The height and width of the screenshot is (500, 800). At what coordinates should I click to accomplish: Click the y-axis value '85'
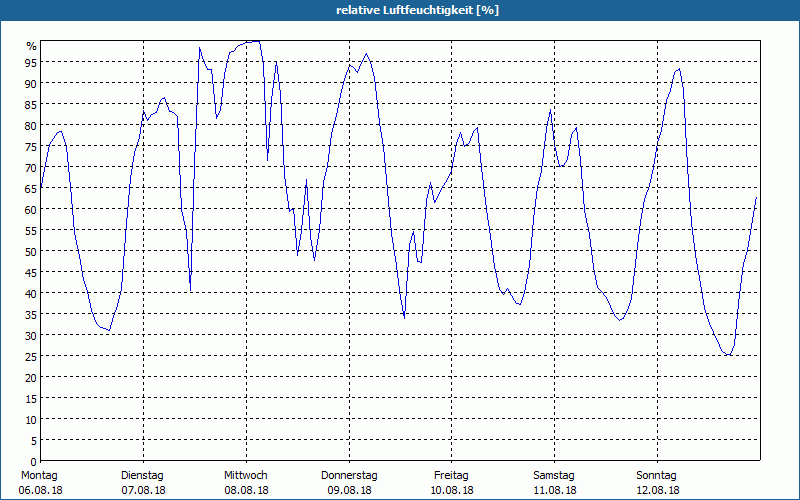pyautogui.click(x=31, y=105)
